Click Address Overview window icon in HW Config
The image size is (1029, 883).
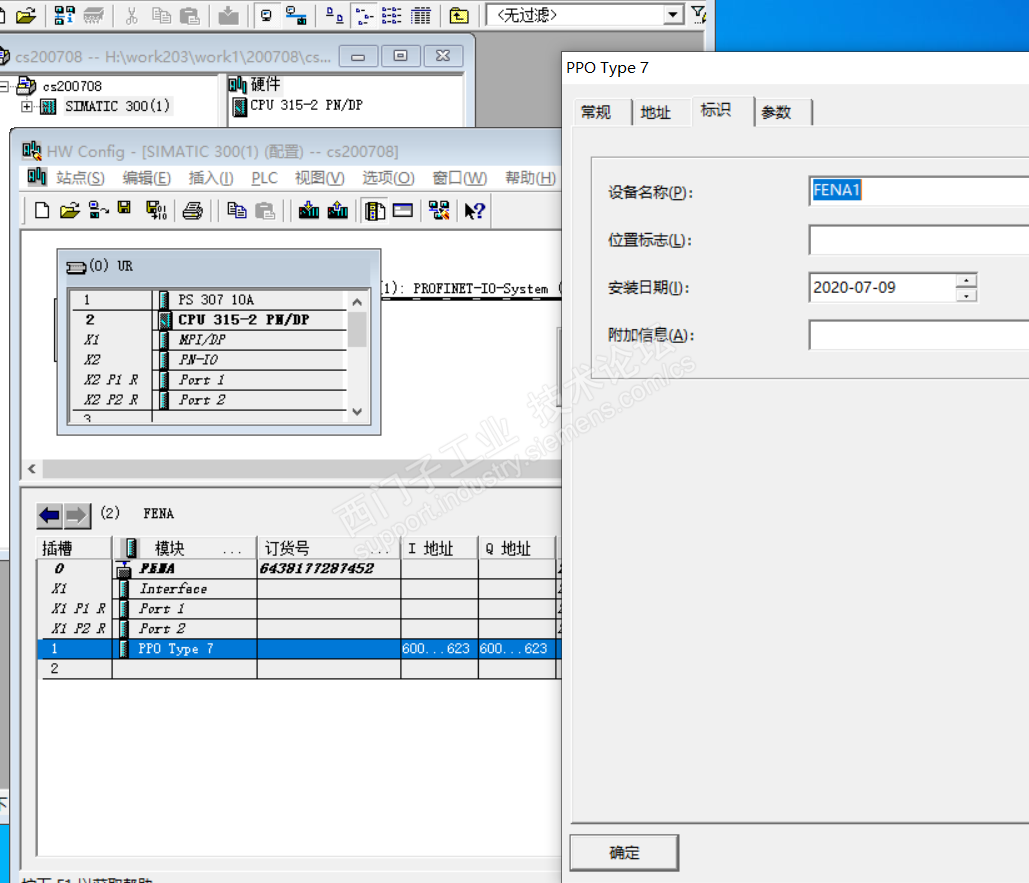(x=402, y=211)
